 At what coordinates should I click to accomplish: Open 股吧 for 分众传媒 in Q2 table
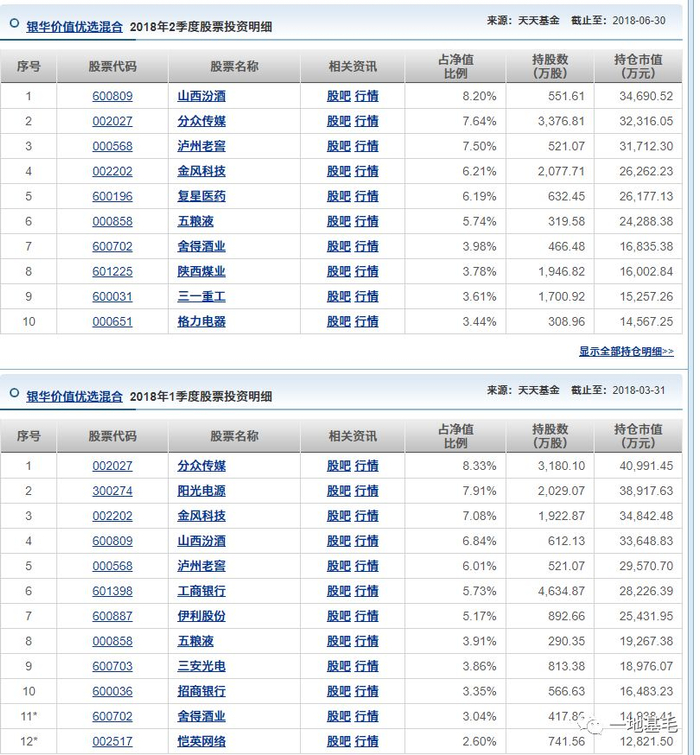click(x=338, y=121)
